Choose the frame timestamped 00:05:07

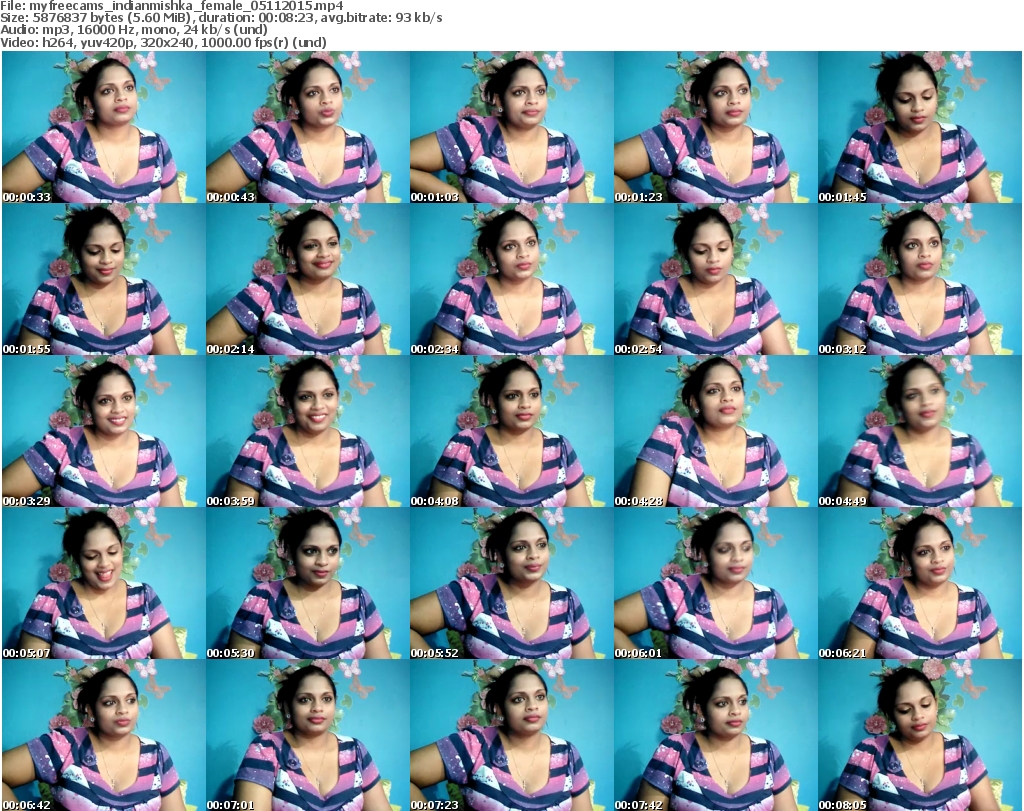[x=103, y=583]
